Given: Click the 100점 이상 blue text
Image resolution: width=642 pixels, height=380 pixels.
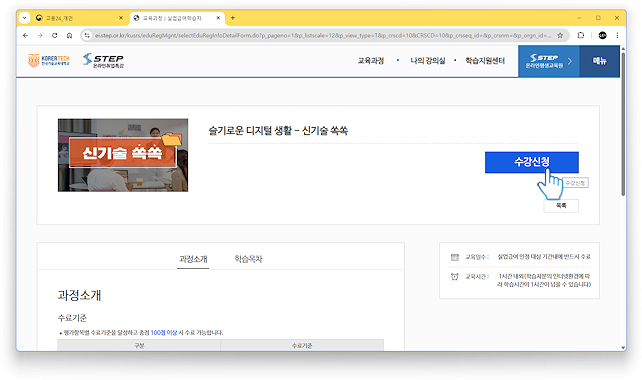Looking at the screenshot, I should [163, 332].
